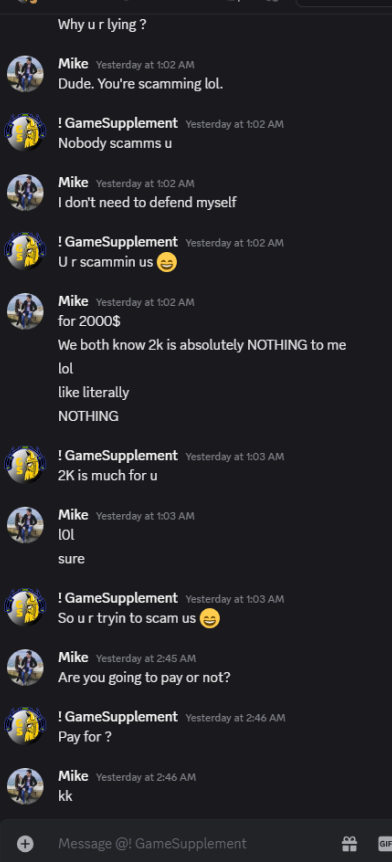Viewport: 392px width, 862px height.
Task: Open GameSupplement's avatar beside "Pay for ?"
Action: tap(25, 727)
